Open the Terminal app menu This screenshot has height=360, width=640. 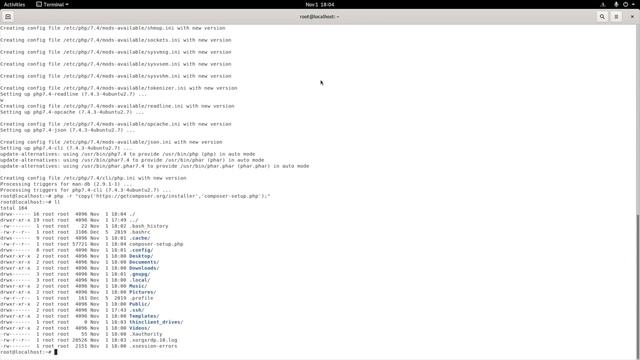point(52,4)
